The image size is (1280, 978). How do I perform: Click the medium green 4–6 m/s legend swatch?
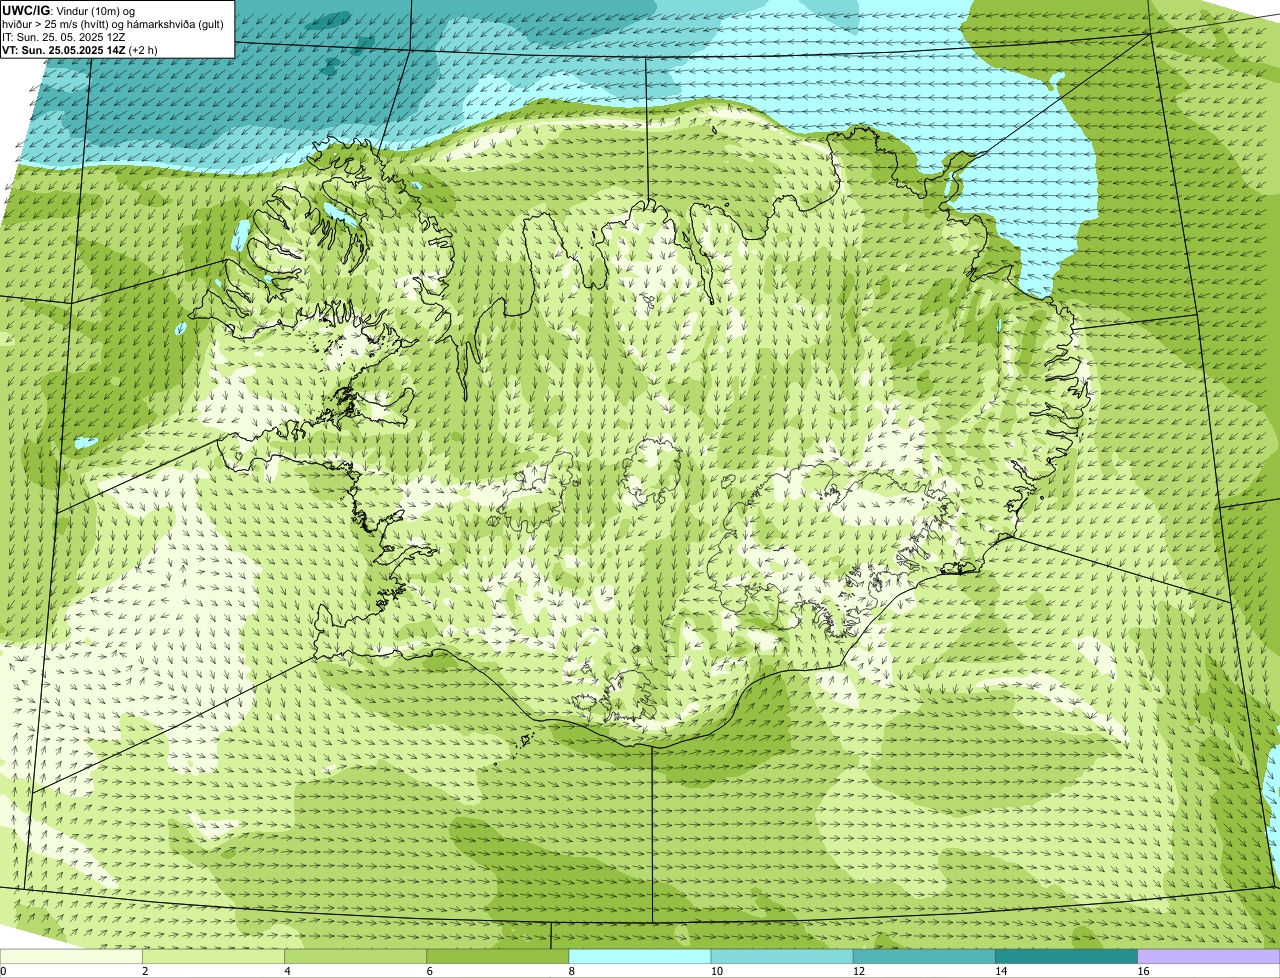pyautogui.click(x=356, y=957)
